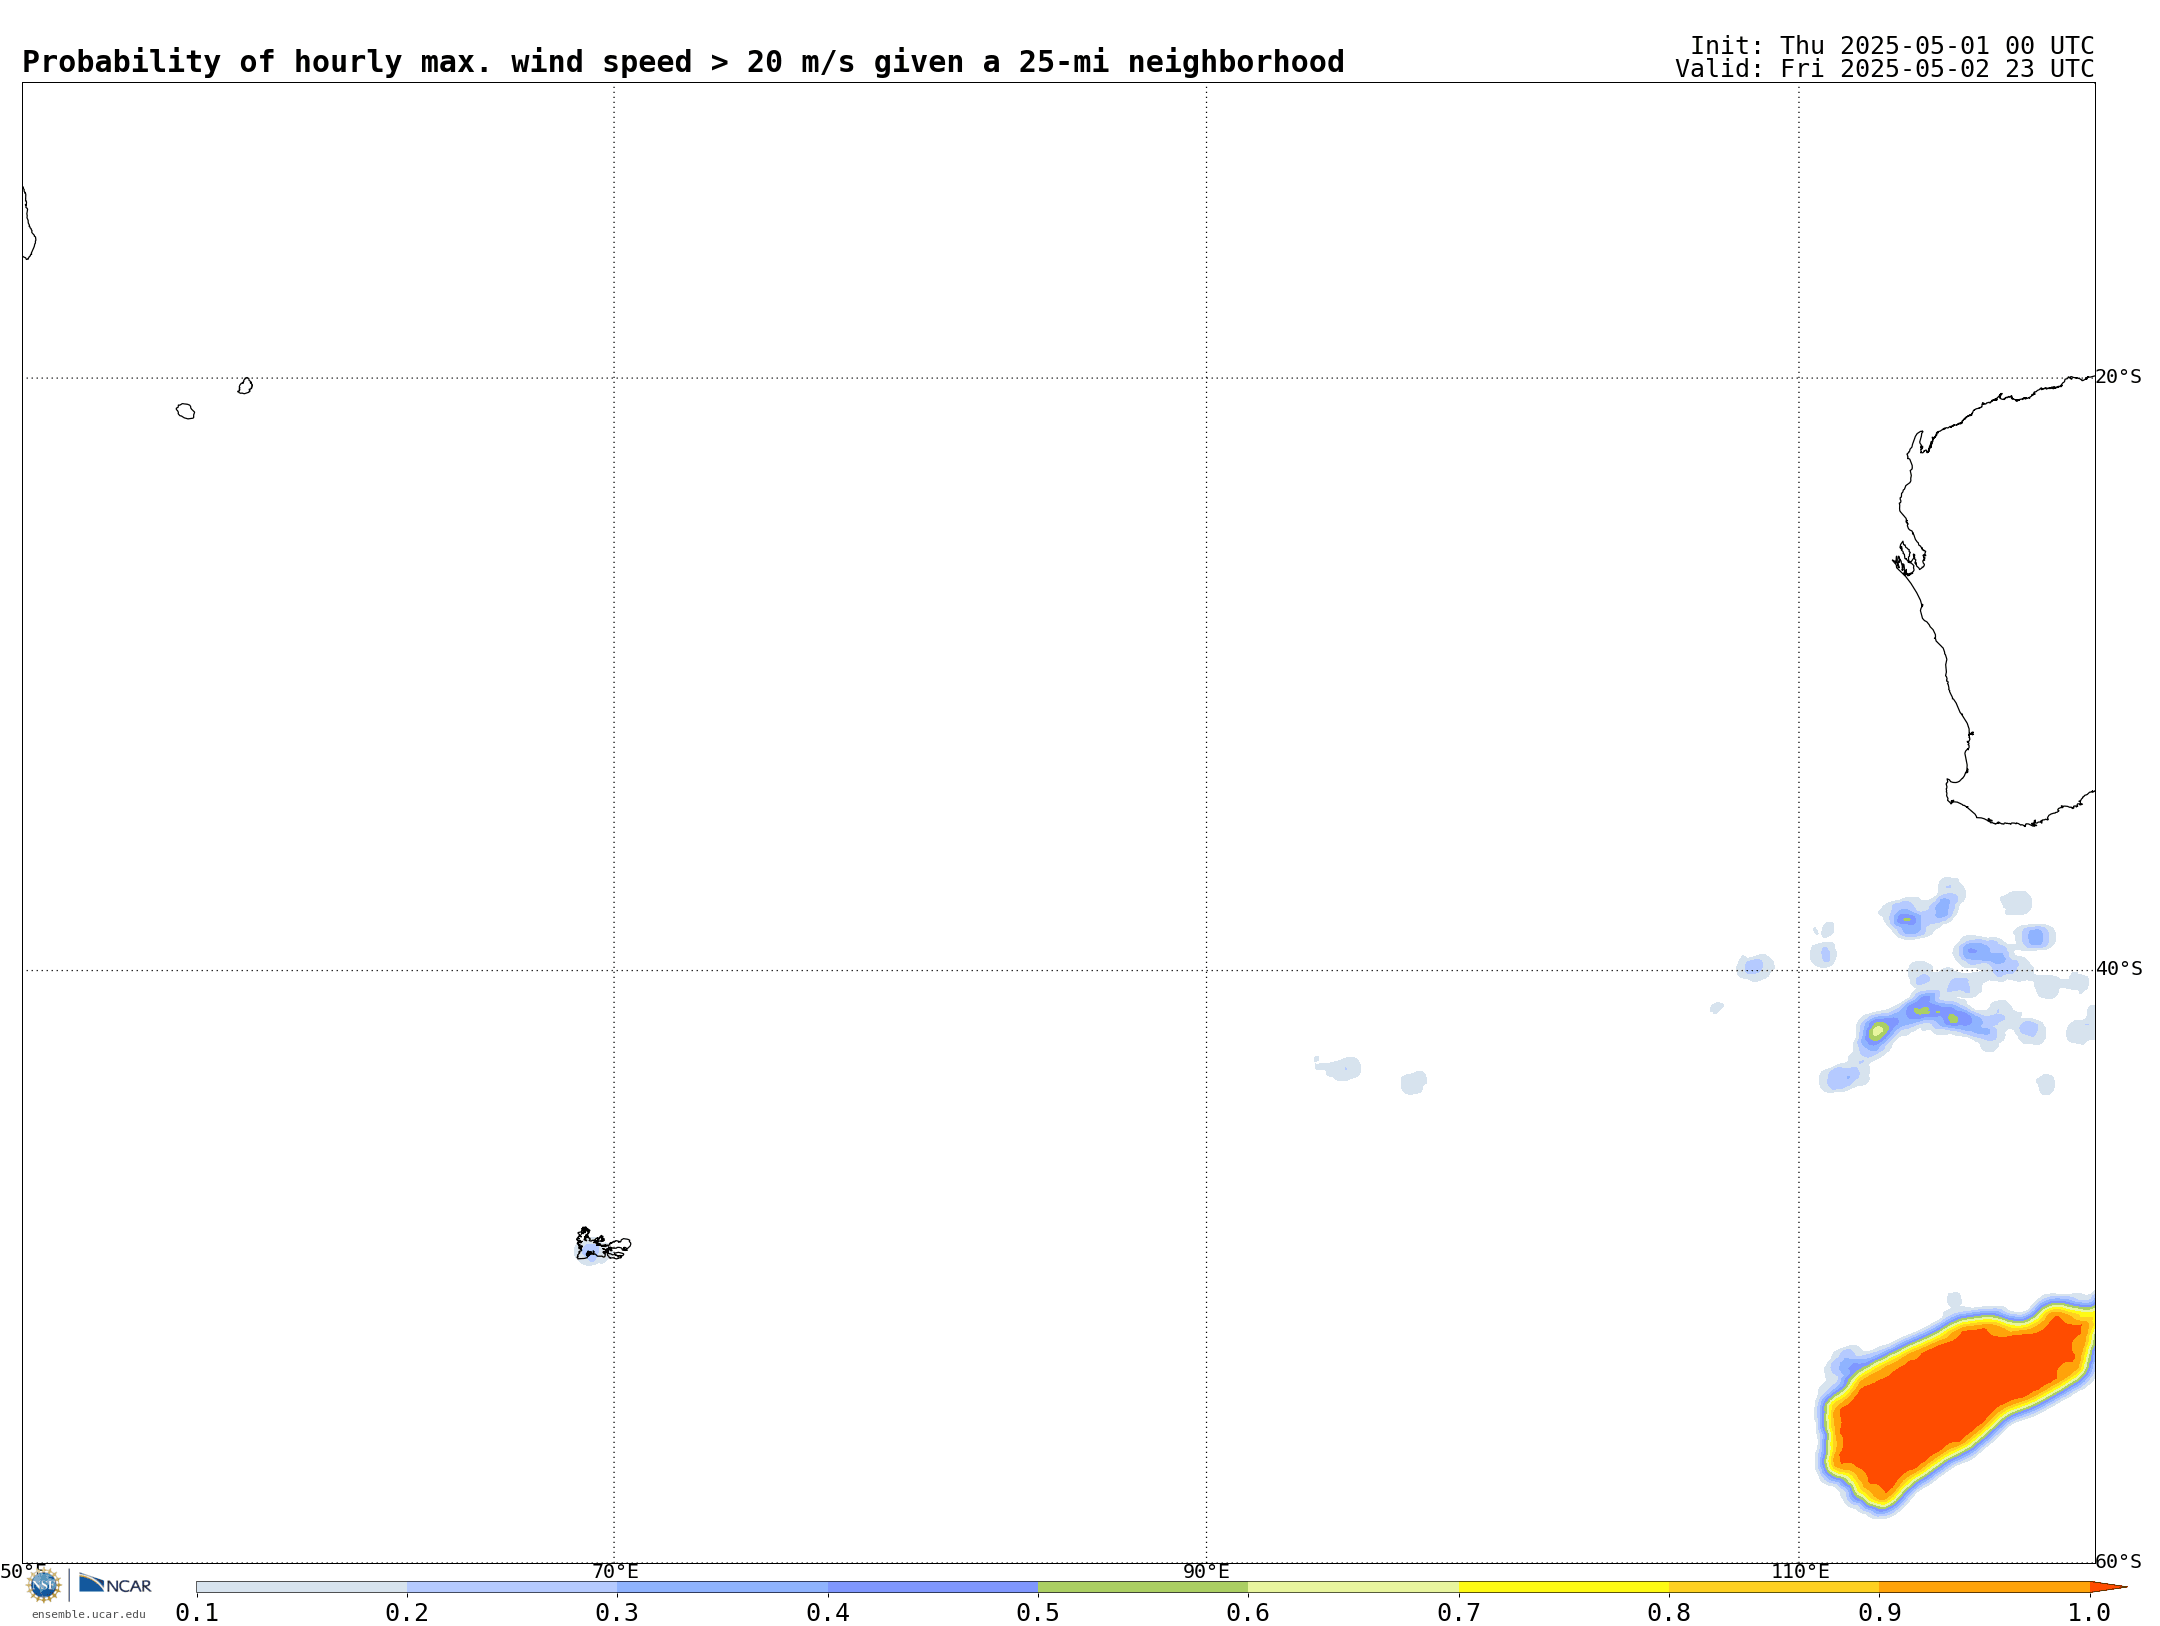Open the ensemble.ucar.edu link text
Image resolution: width=2160 pixels, height=1626 pixels.
tap(89, 1614)
